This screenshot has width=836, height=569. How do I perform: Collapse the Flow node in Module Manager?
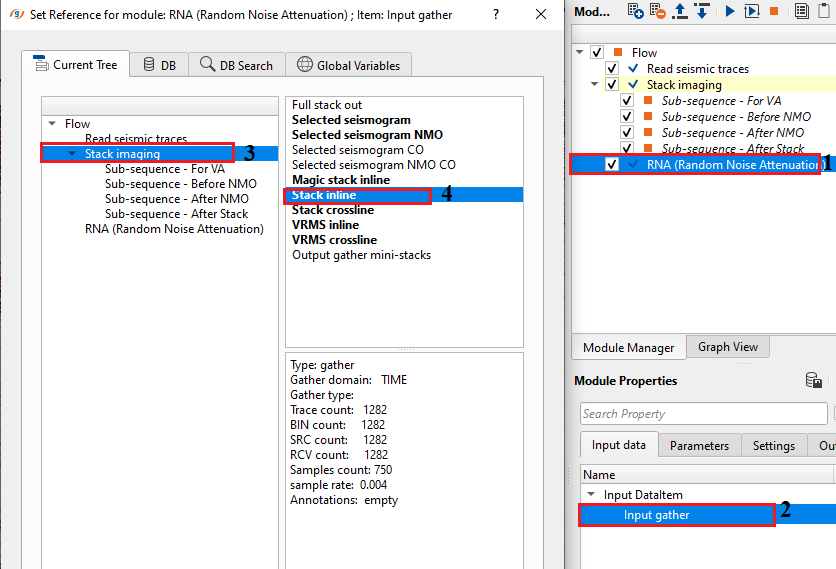(581, 52)
